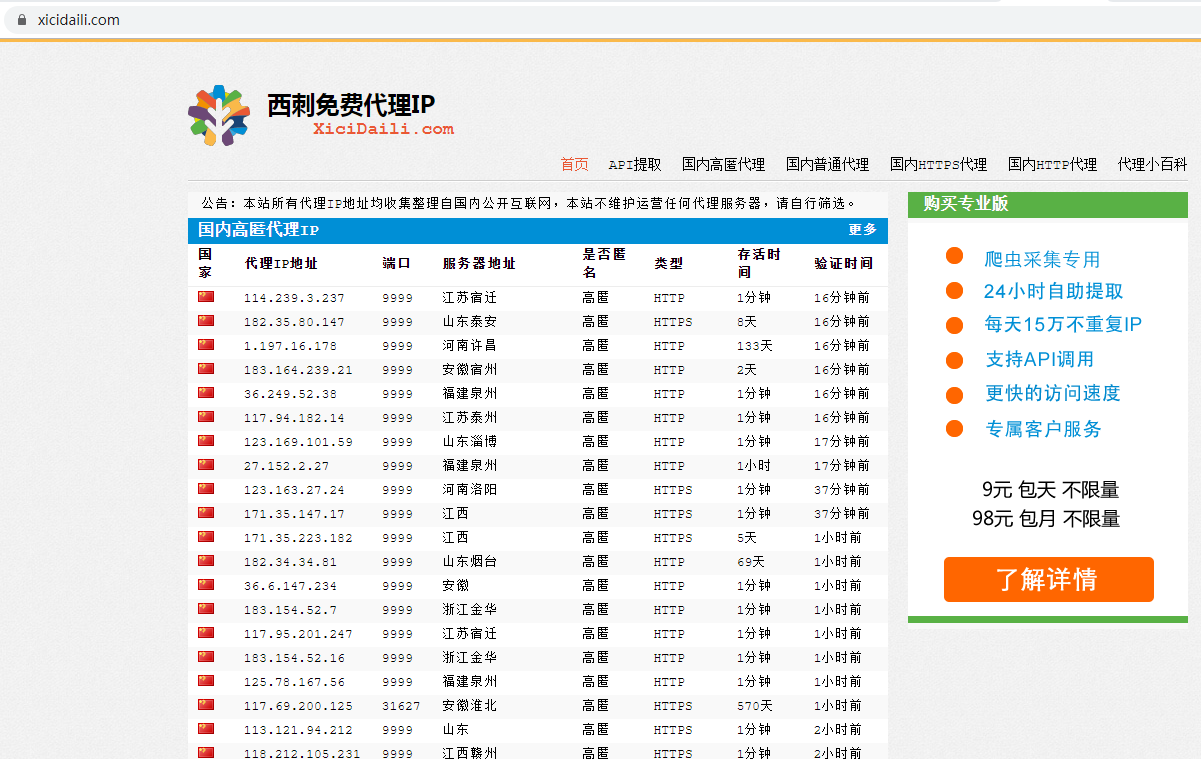Click the 了解详情 orange button
This screenshot has width=1201, height=759.
click(x=1048, y=579)
